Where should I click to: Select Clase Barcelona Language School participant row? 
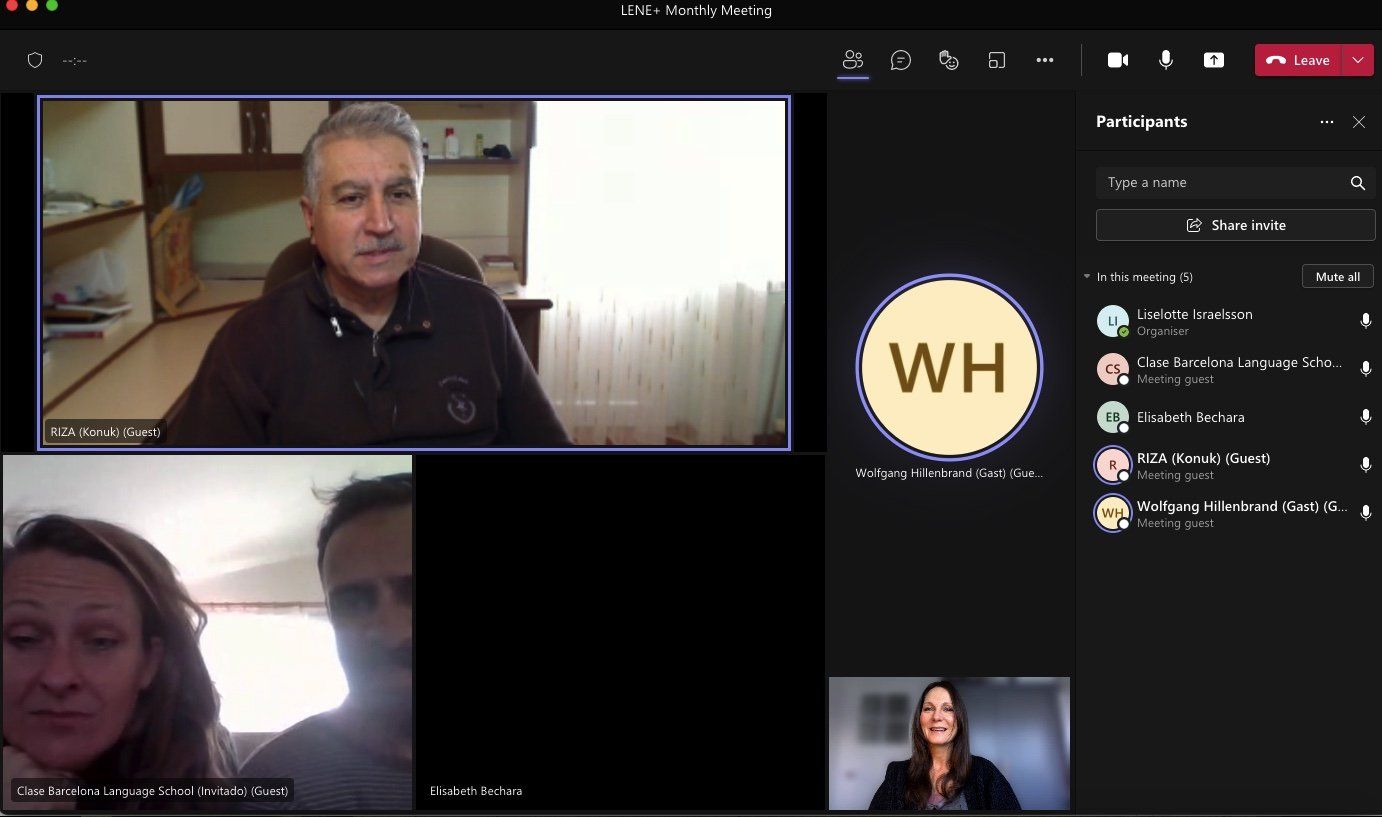(1229, 369)
